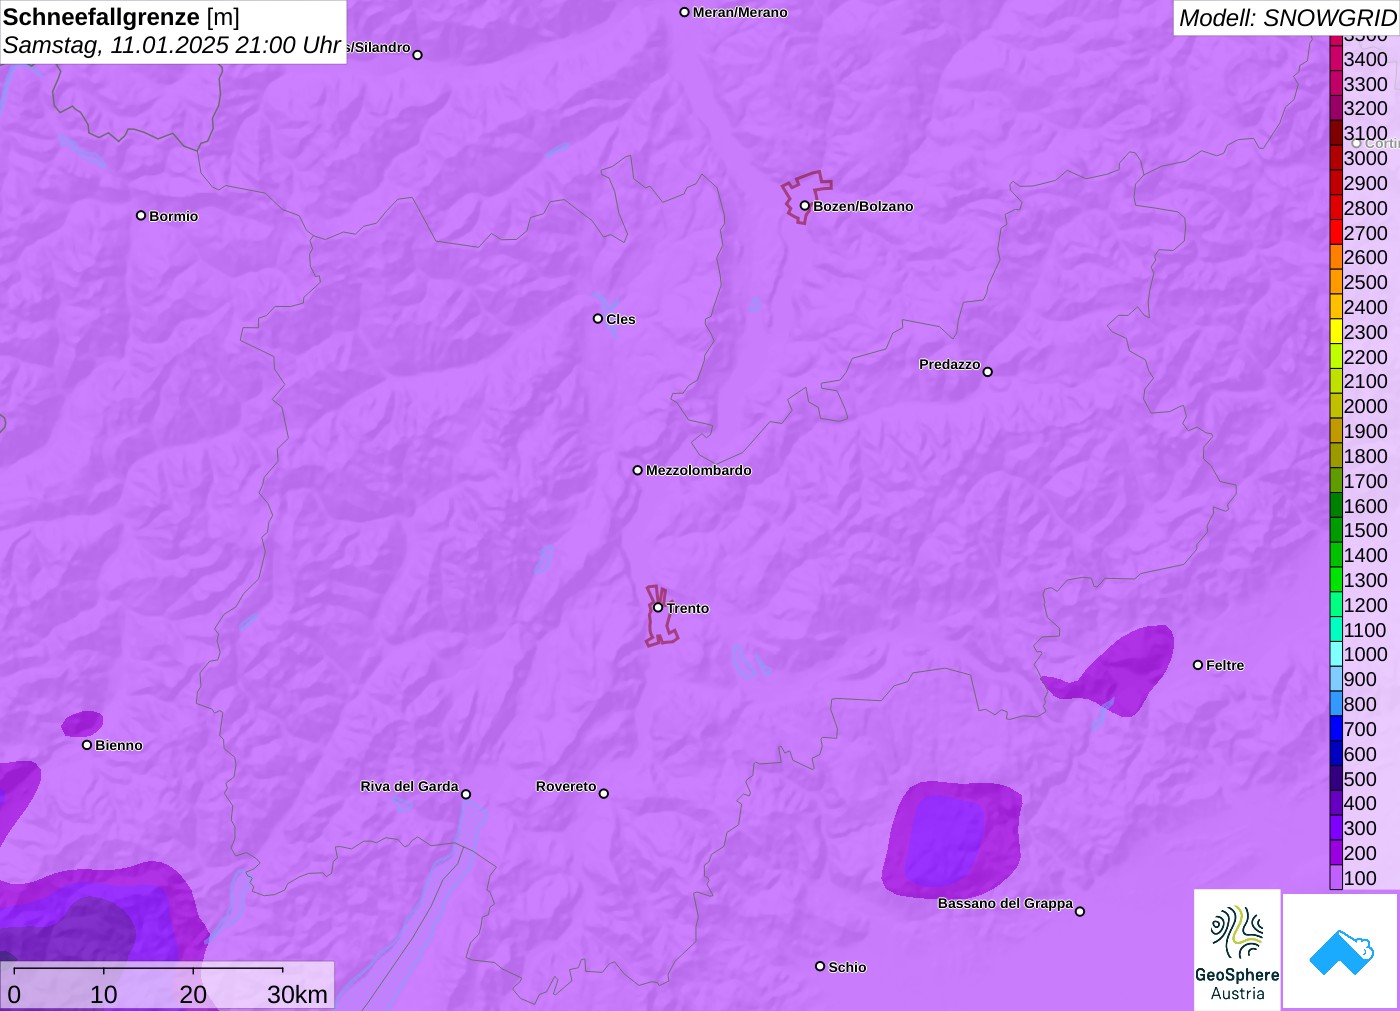Click the Riva del Garda marker dot
The image size is (1400, 1011).
coord(466,794)
